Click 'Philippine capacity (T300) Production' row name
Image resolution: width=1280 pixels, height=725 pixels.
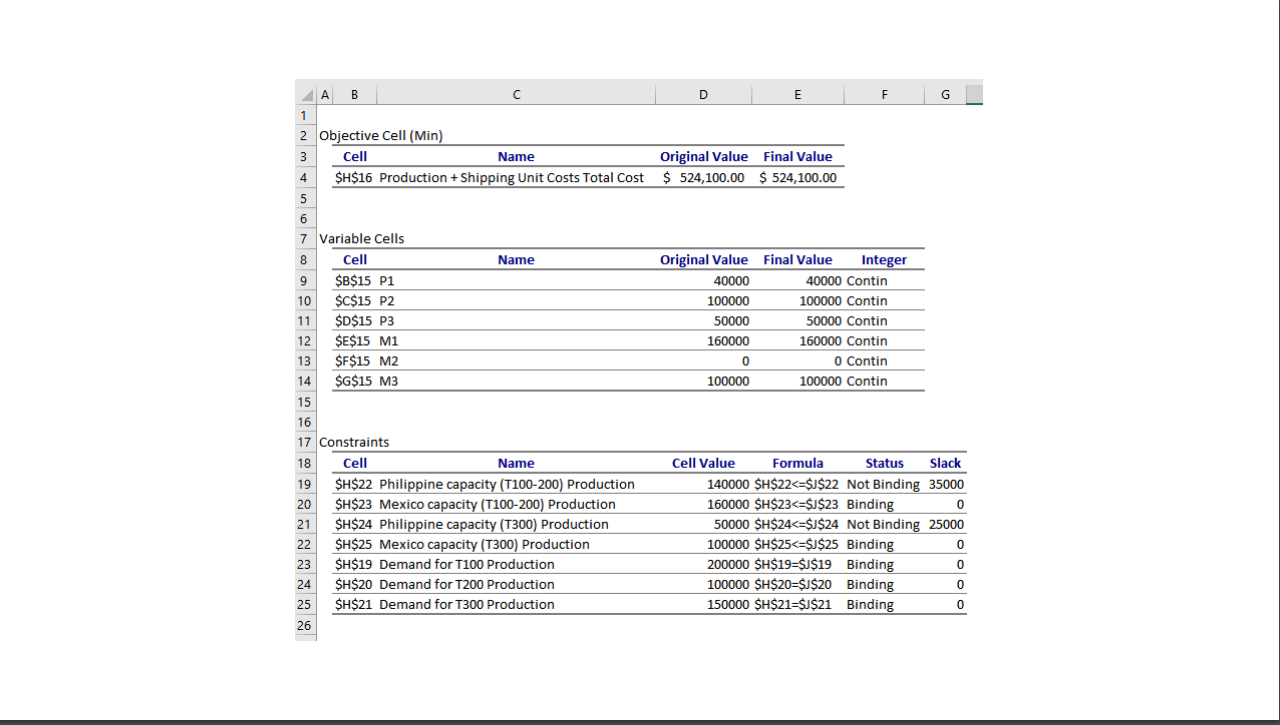494,524
